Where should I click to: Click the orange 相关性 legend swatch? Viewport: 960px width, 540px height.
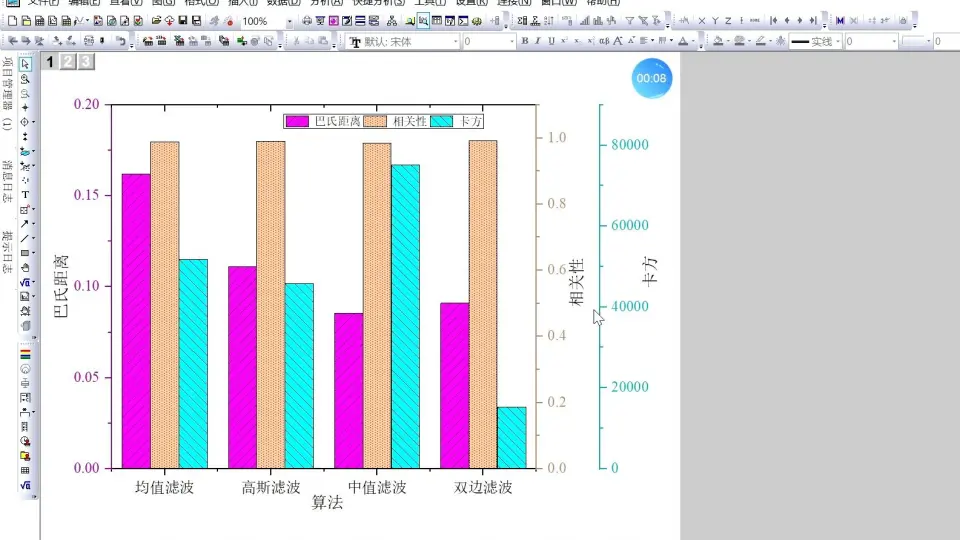[x=375, y=121]
